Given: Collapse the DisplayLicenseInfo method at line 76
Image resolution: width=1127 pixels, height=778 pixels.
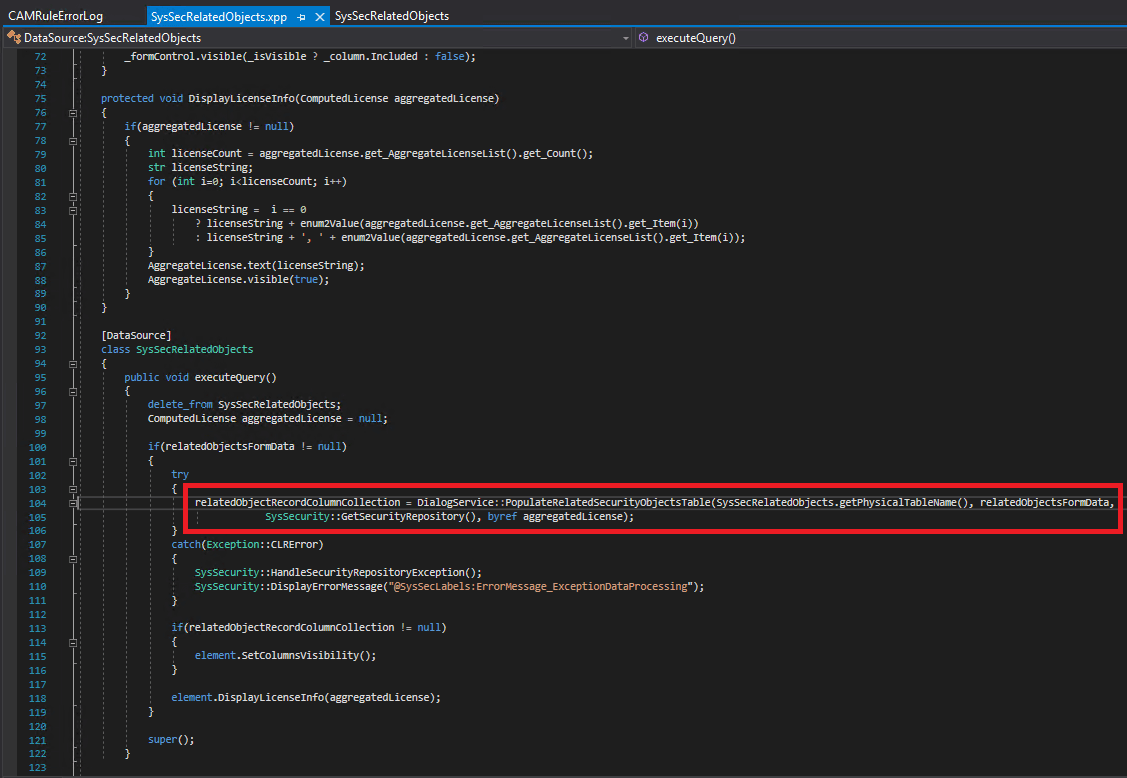Looking at the screenshot, I should 73,113.
